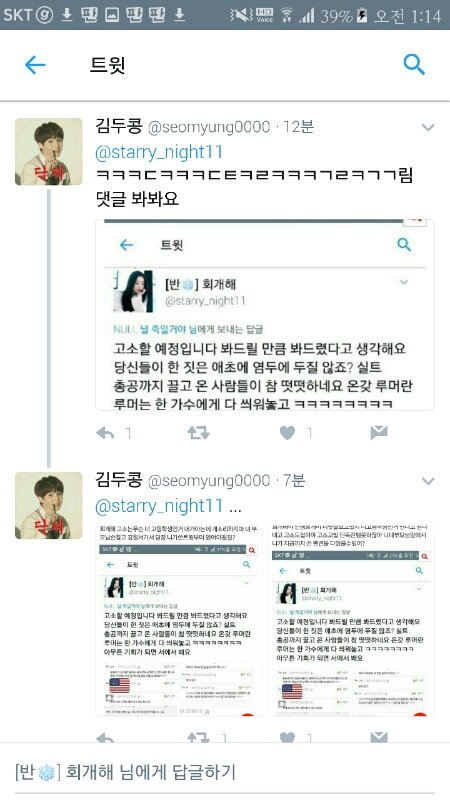This screenshot has width=450, height=800.
Task: Send first tweet via direct message icon
Action: pyautogui.click(x=379, y=433)
